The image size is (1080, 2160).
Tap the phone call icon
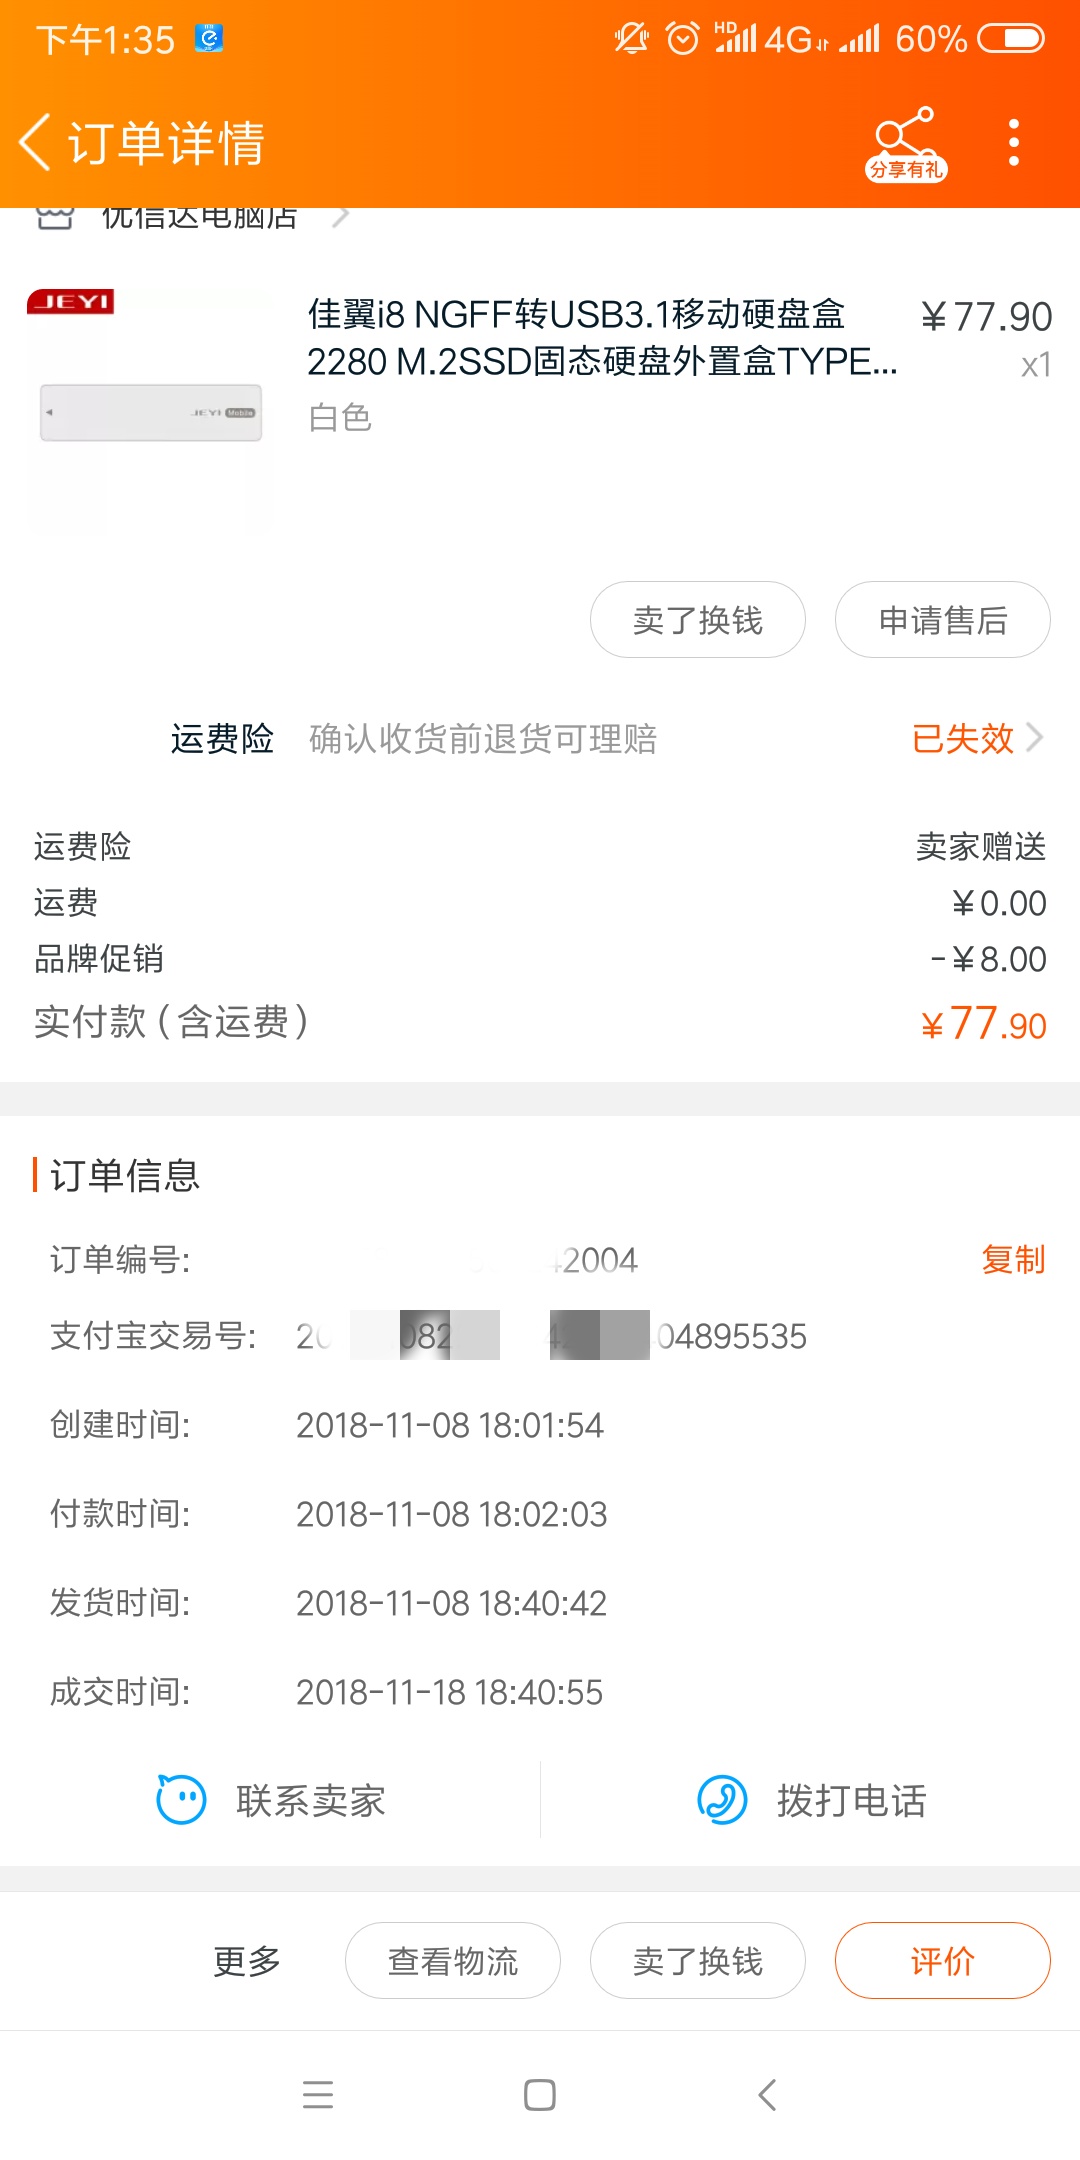722,1800
